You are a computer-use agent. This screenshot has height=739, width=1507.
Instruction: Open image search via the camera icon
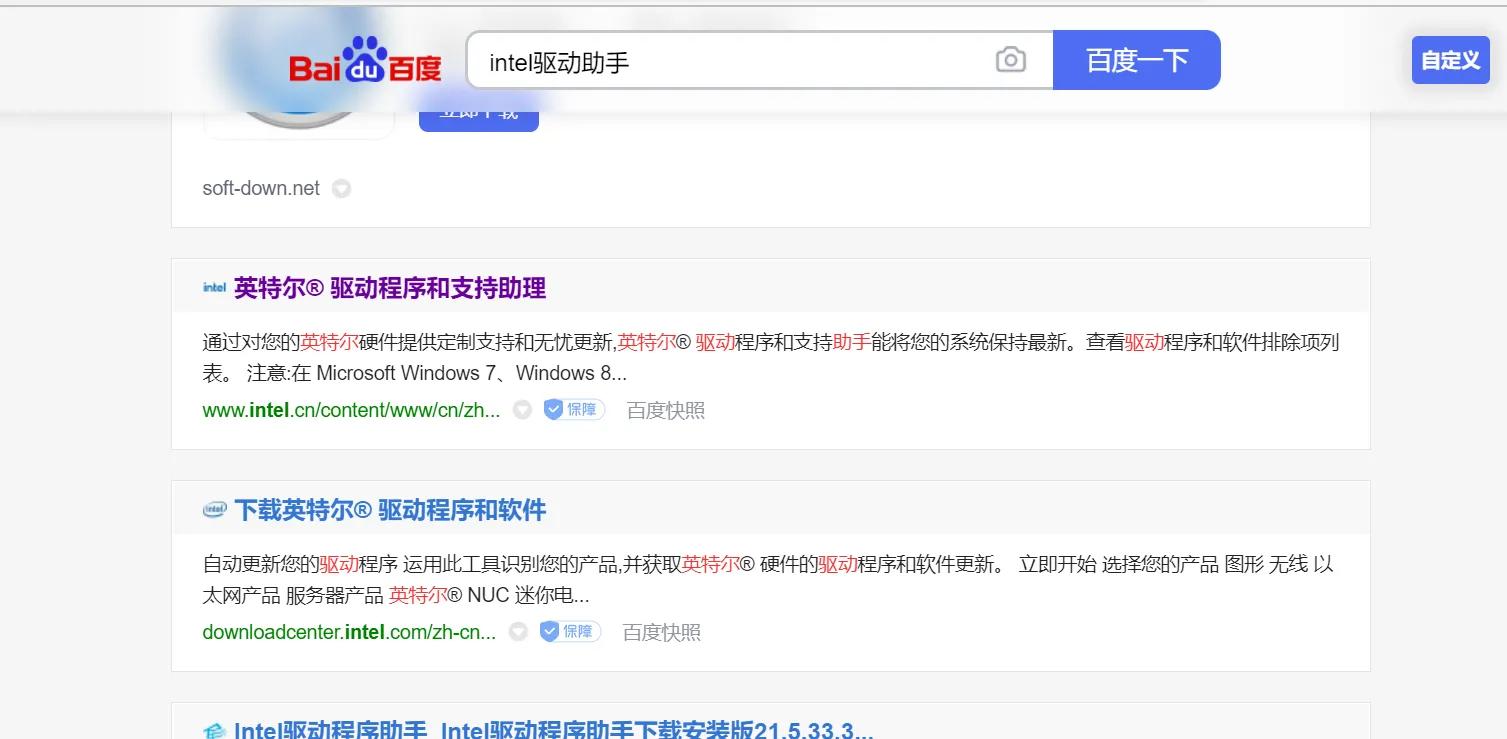[1010, 60]
